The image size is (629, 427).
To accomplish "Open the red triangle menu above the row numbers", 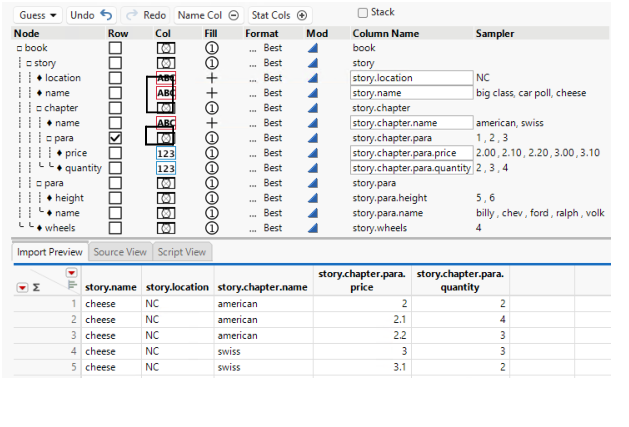I will point(71,273).
